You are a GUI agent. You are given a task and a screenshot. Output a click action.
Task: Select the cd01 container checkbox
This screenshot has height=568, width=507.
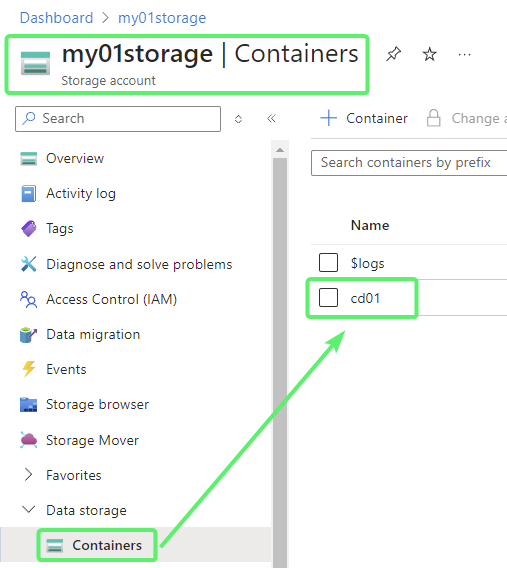pos(328,297)
